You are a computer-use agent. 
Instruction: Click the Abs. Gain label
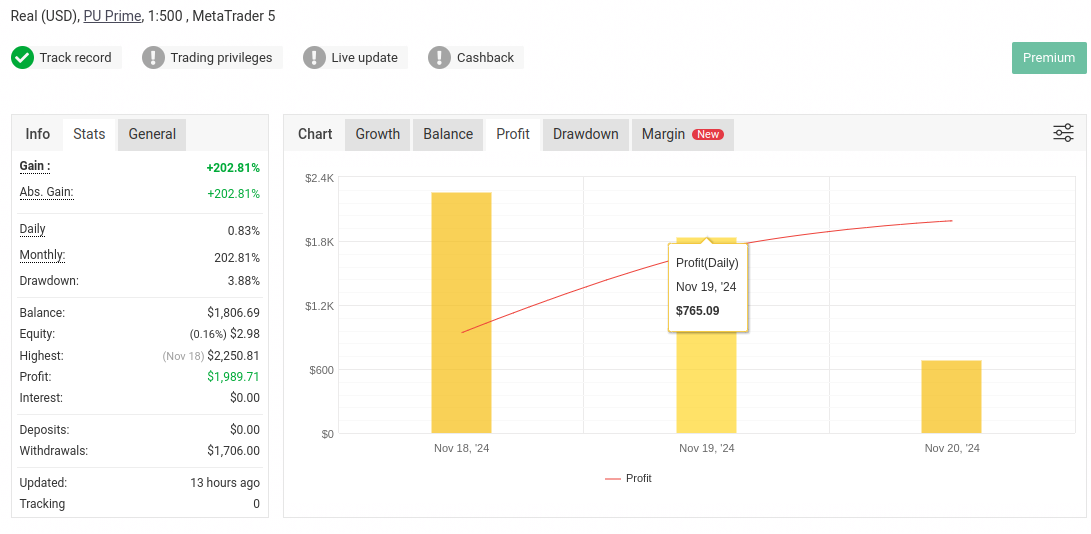(x=46, y=192)
